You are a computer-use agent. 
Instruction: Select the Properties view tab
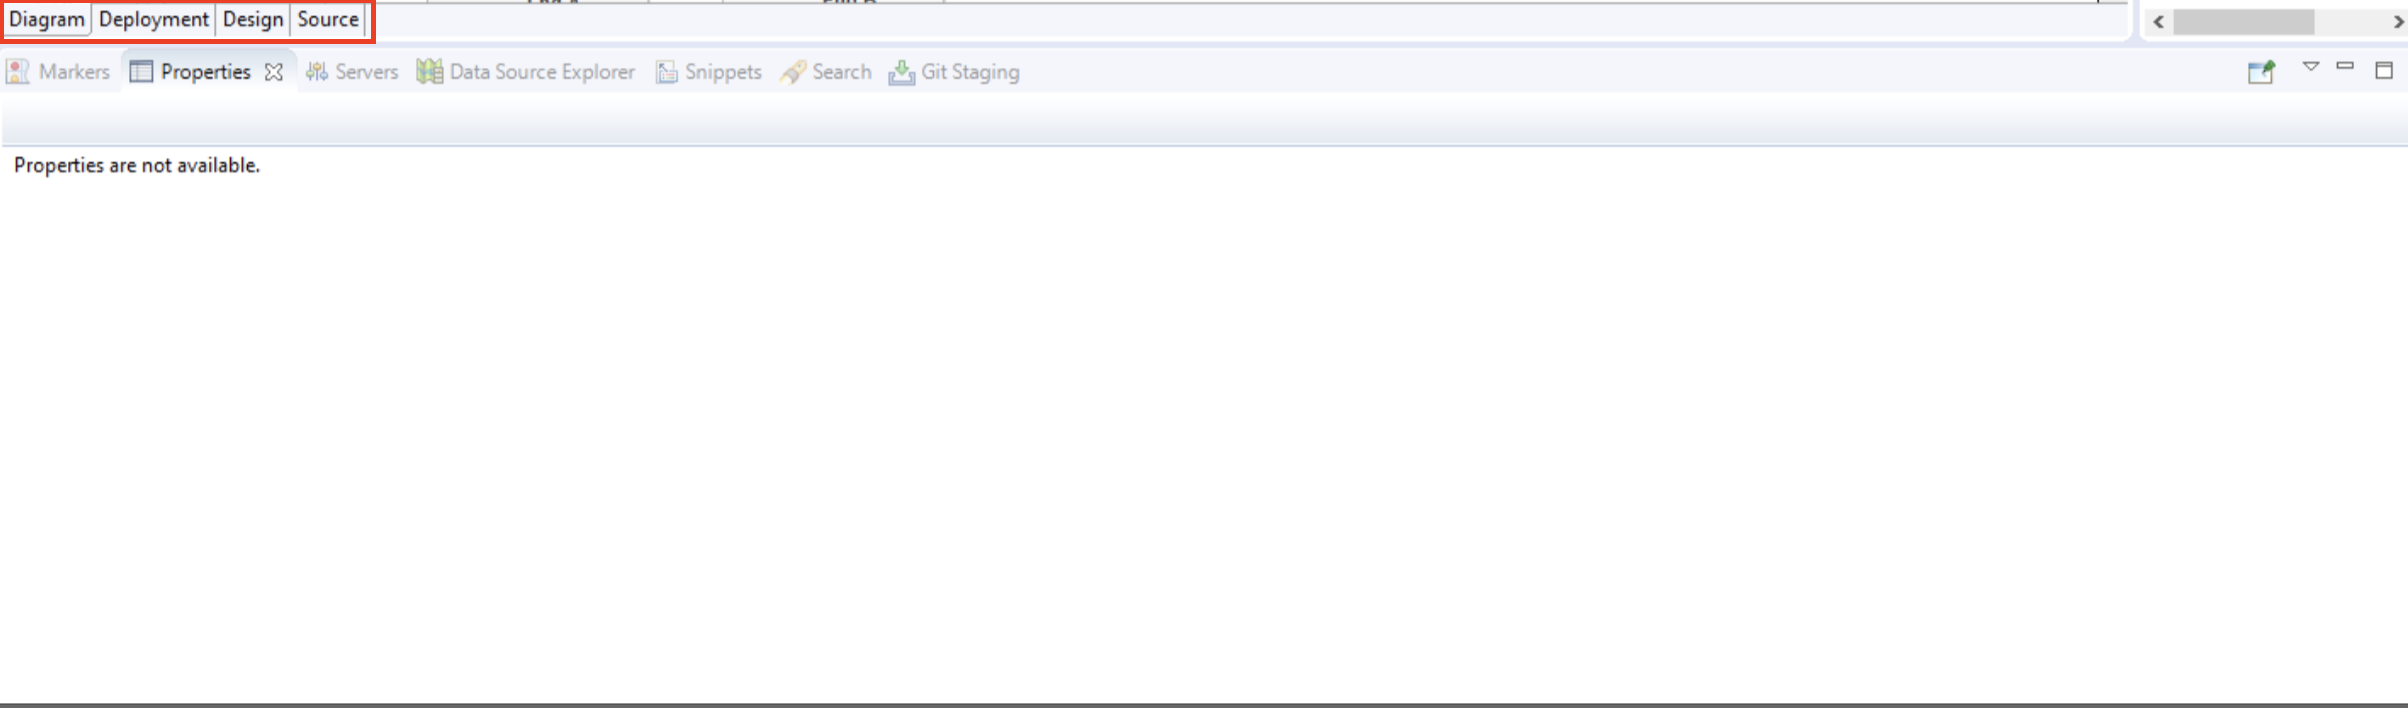[x=206, y=72]
